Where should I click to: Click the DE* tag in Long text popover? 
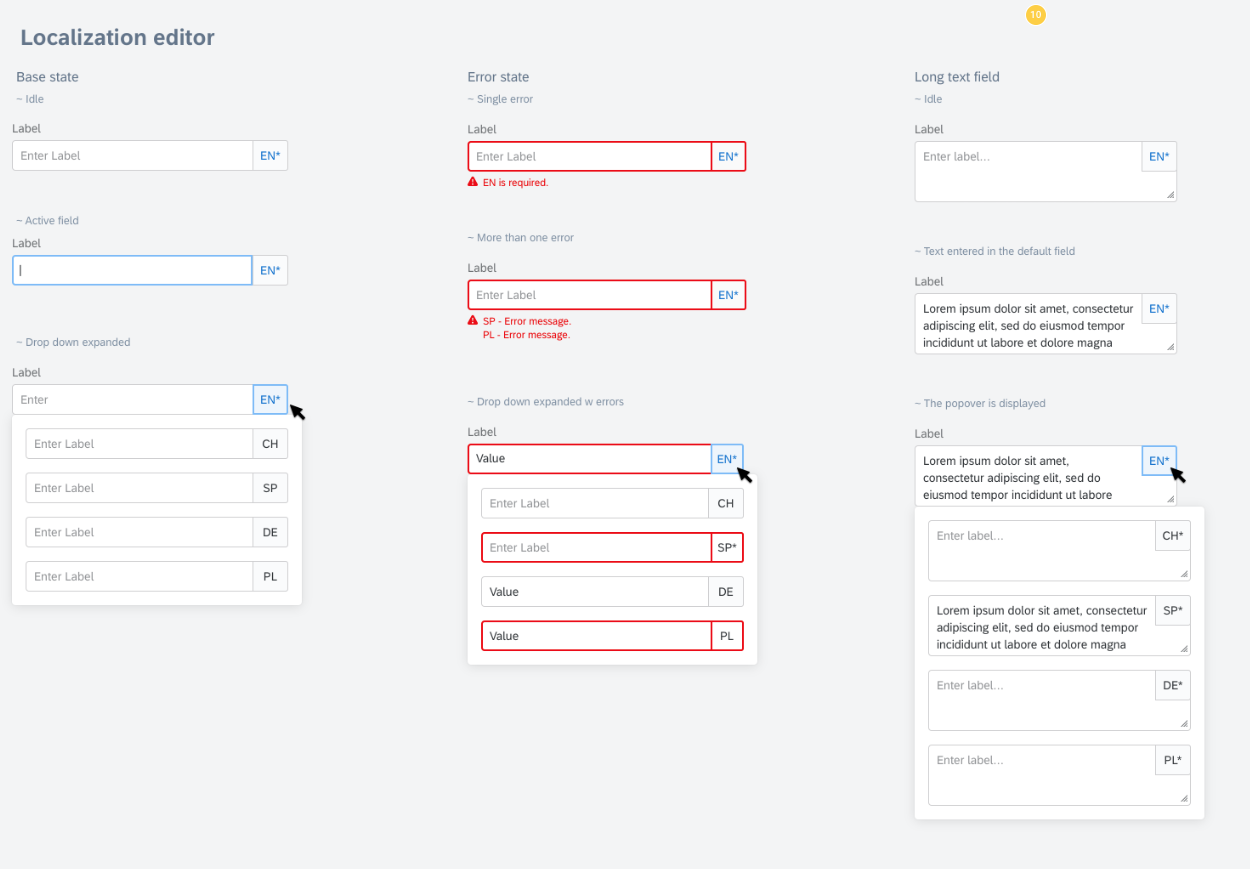pyautogui.click(x=1173, y=685)
